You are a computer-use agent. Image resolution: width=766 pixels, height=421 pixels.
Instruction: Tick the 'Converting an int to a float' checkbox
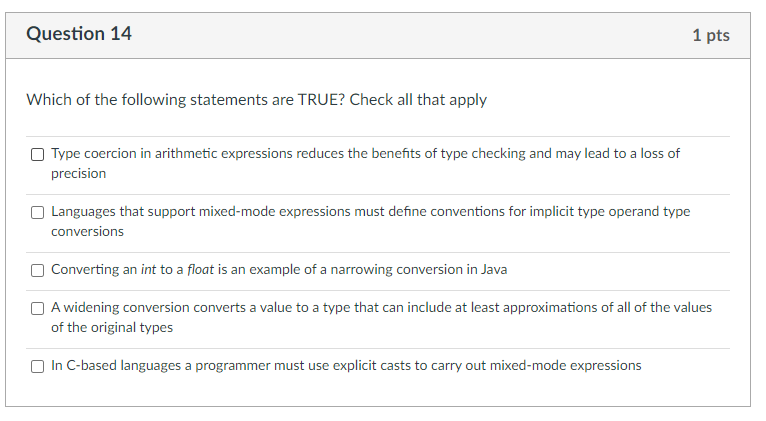(37, 270)
